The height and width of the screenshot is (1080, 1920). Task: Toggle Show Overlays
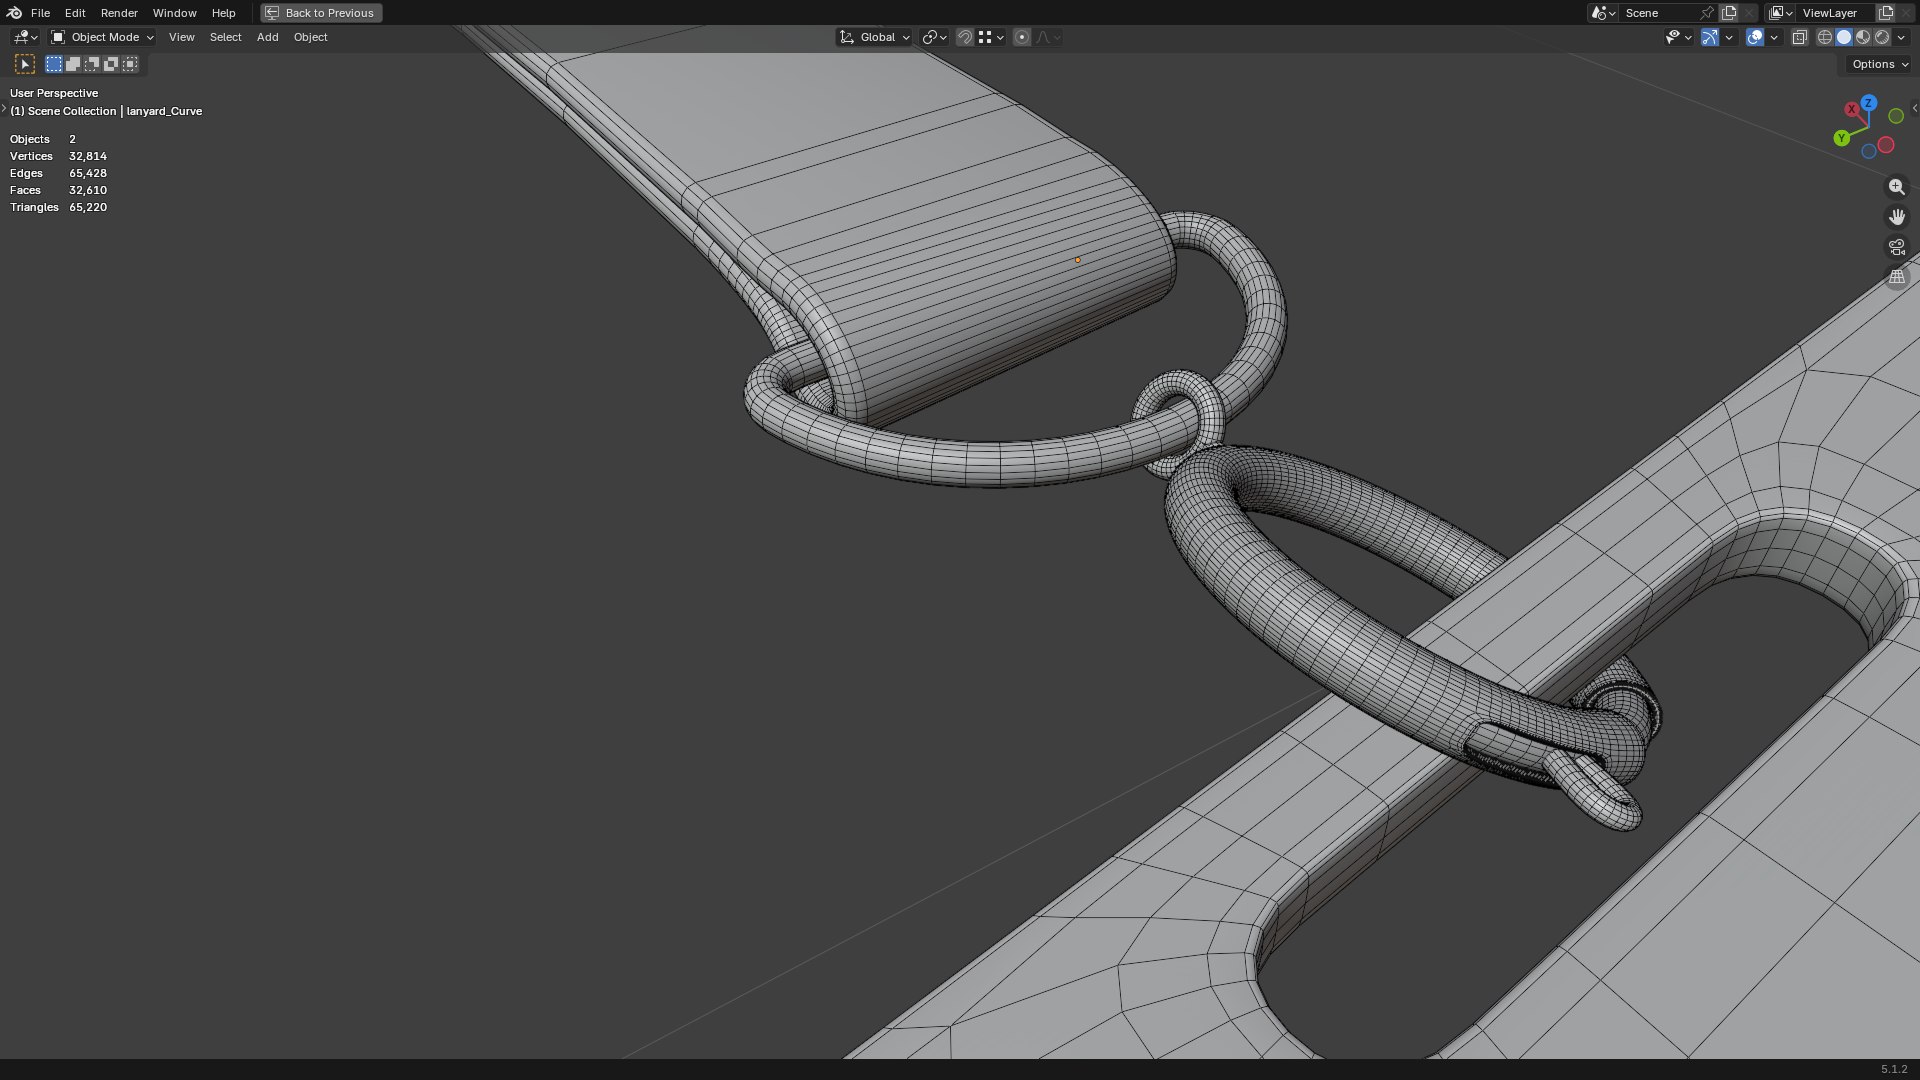[1755, 37]
